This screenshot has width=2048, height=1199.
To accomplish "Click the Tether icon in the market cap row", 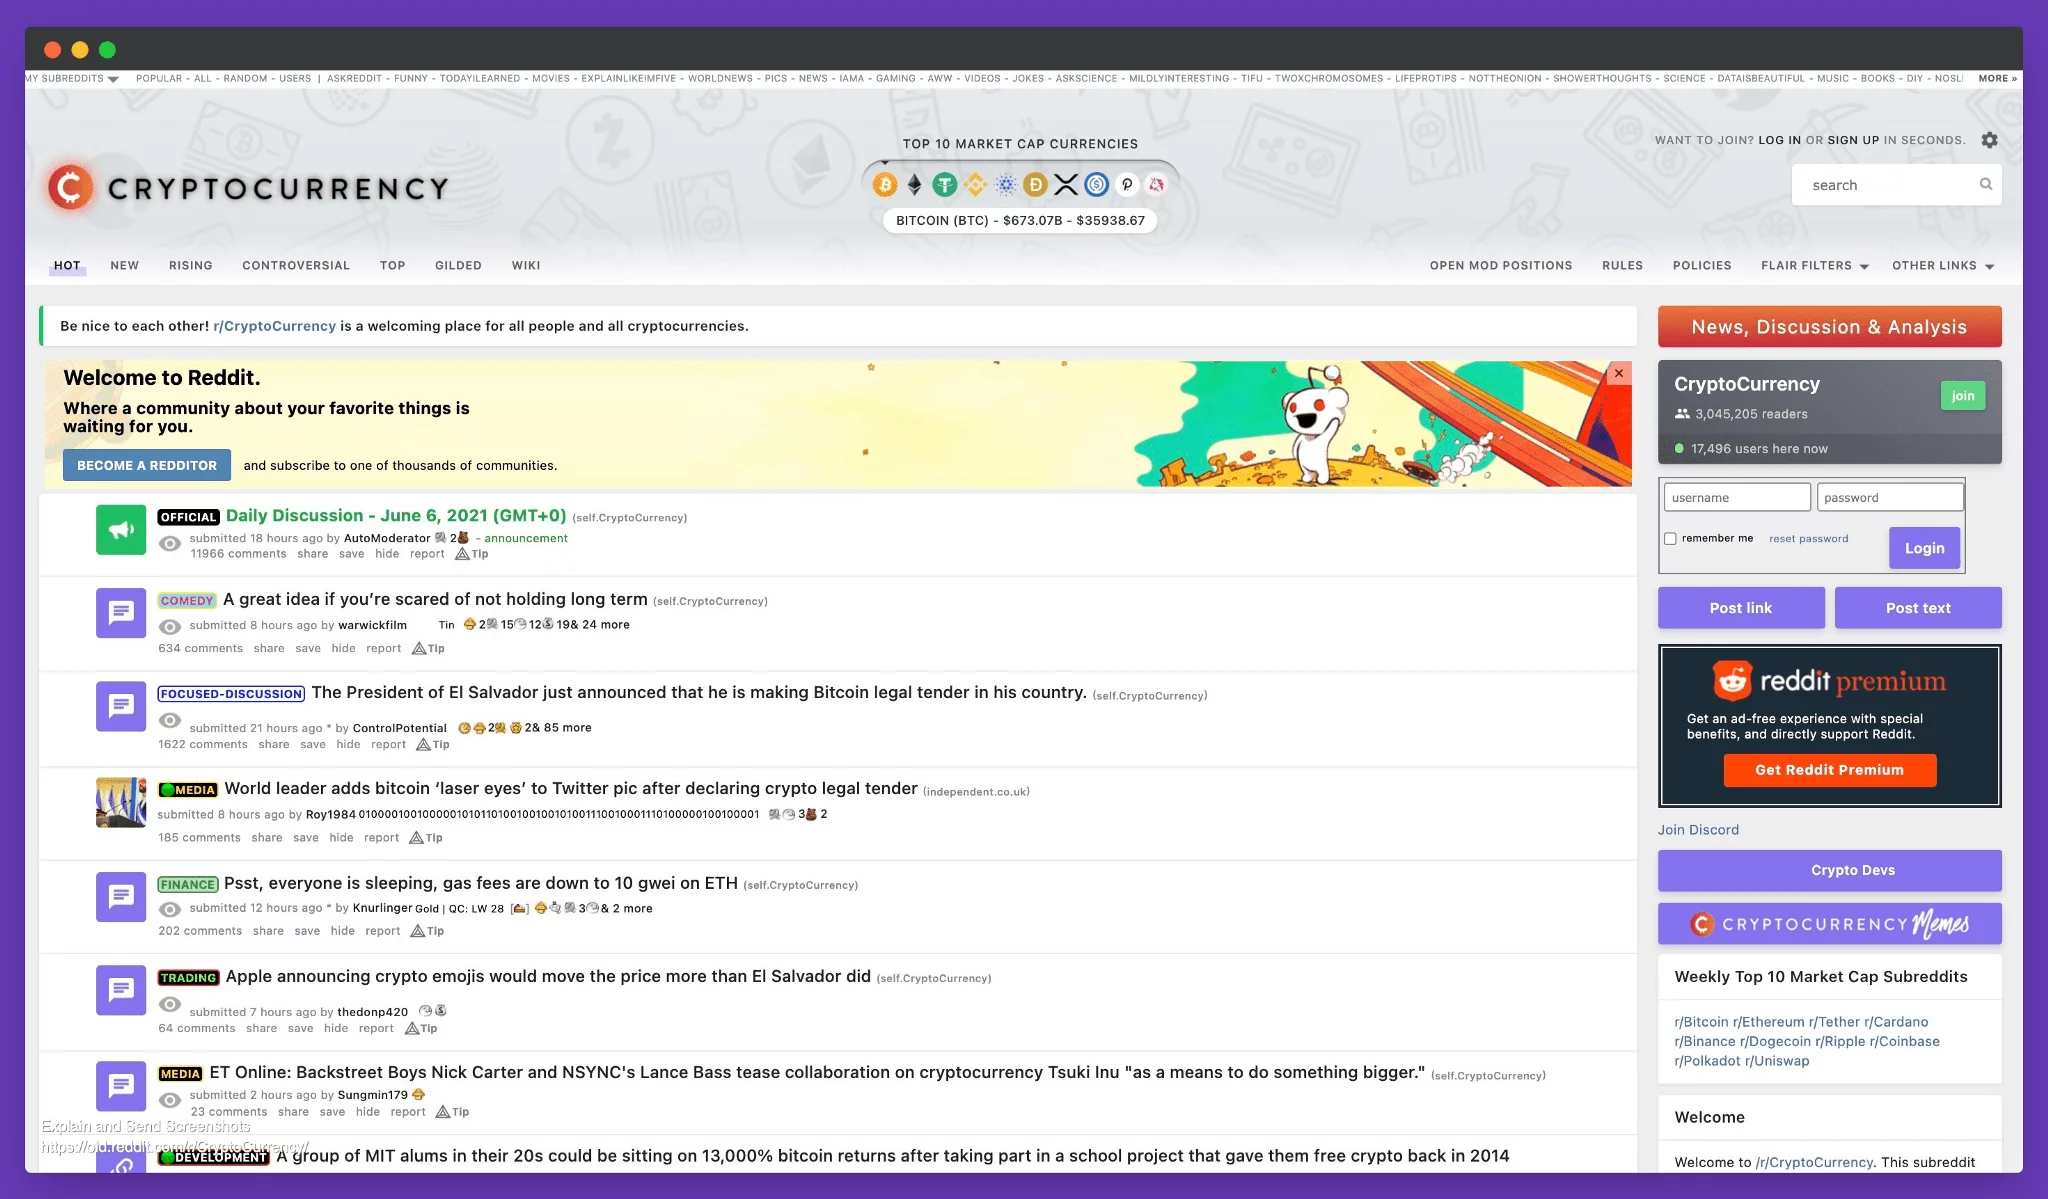I will [945, 185].
